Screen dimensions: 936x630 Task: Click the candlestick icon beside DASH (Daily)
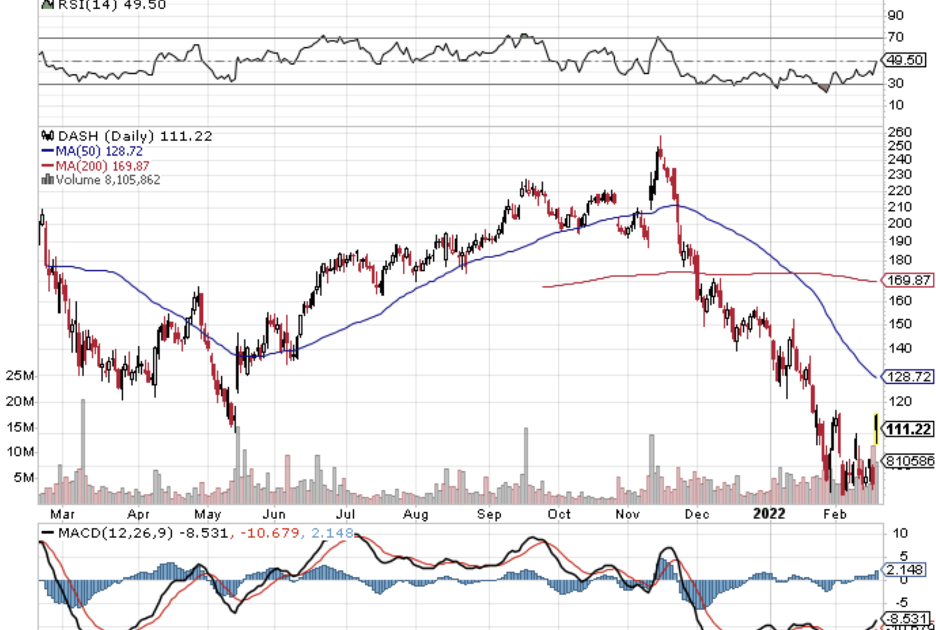(x=48, y=136)
